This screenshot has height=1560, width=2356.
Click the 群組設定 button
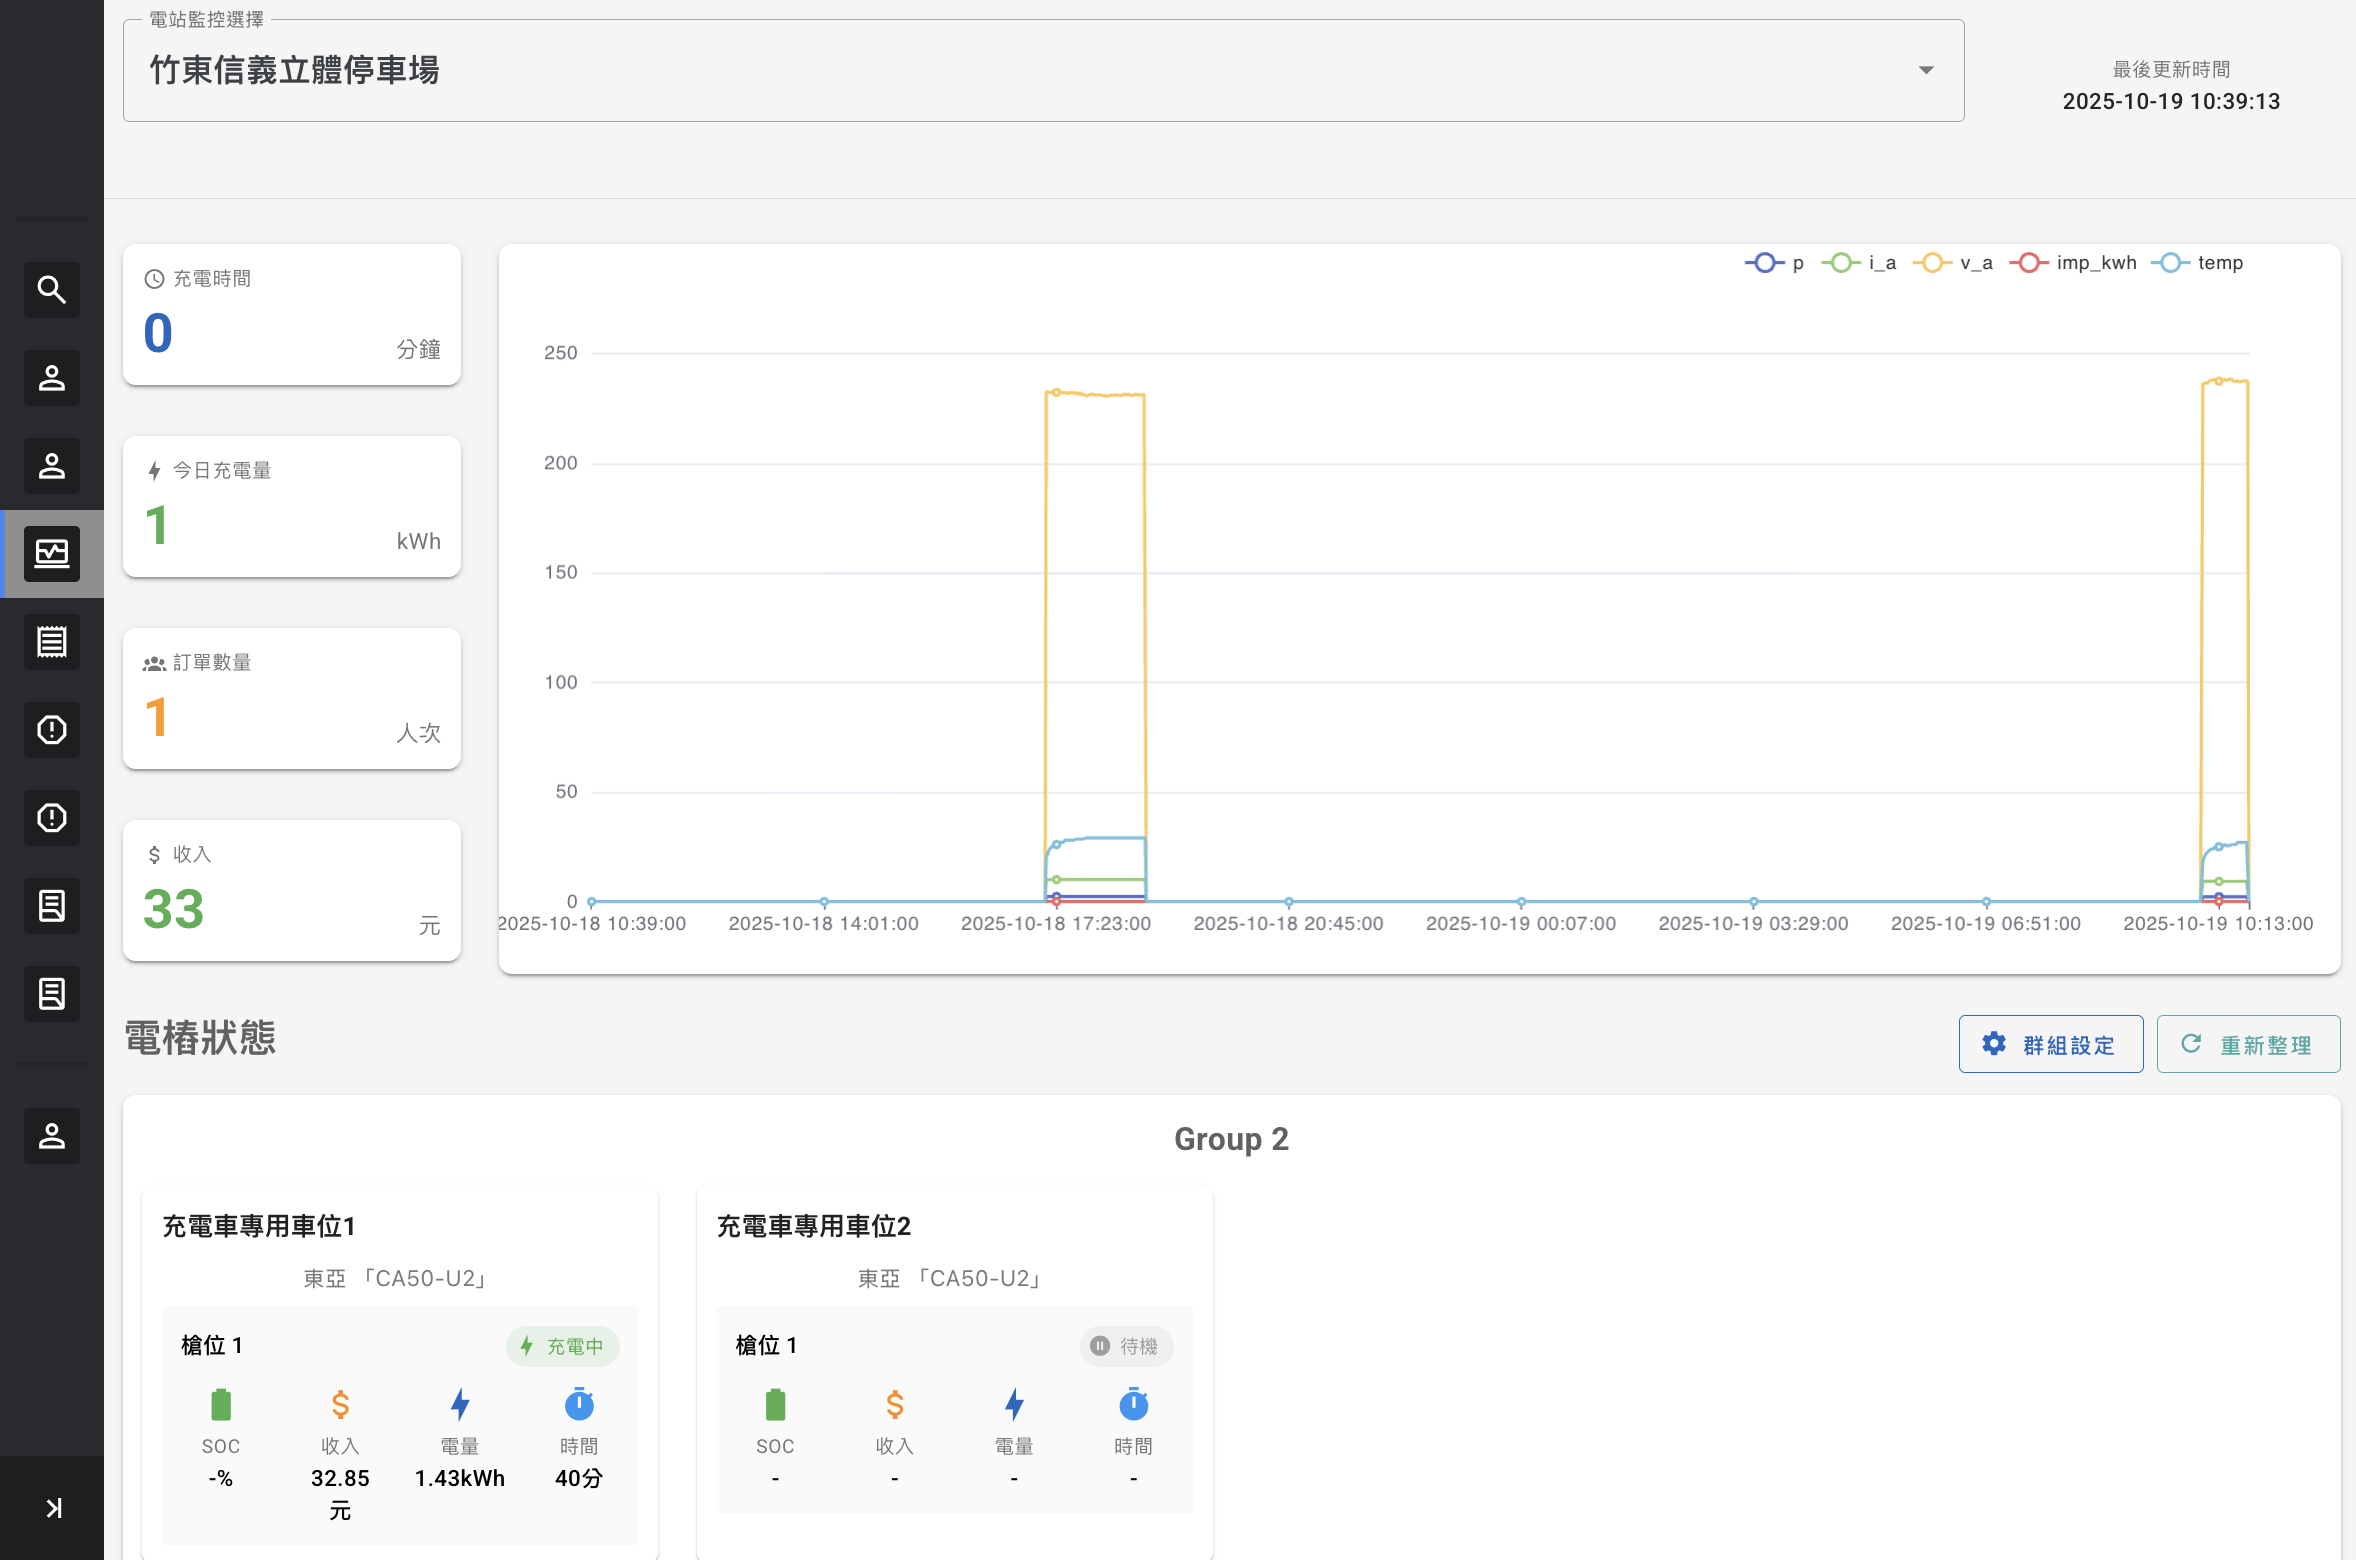click(x=2051, y=1044)
